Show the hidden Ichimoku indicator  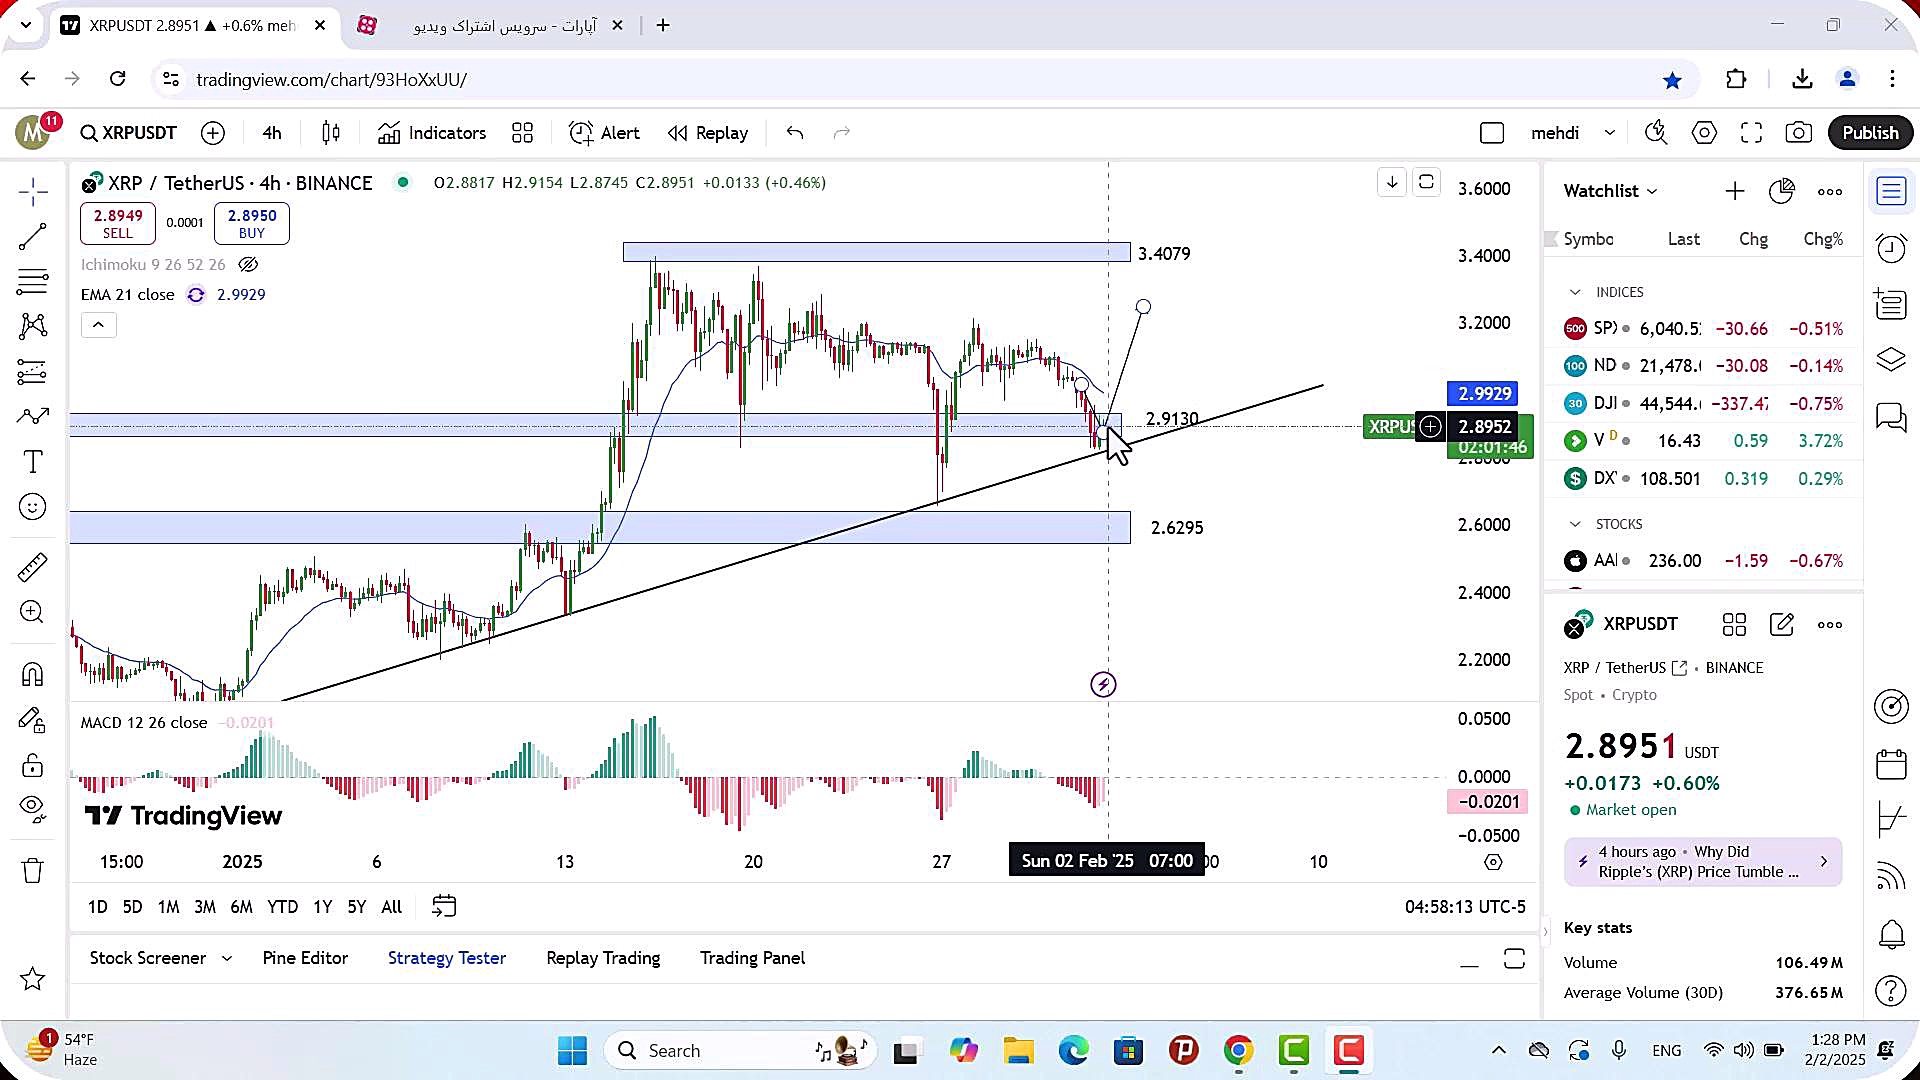248,265
